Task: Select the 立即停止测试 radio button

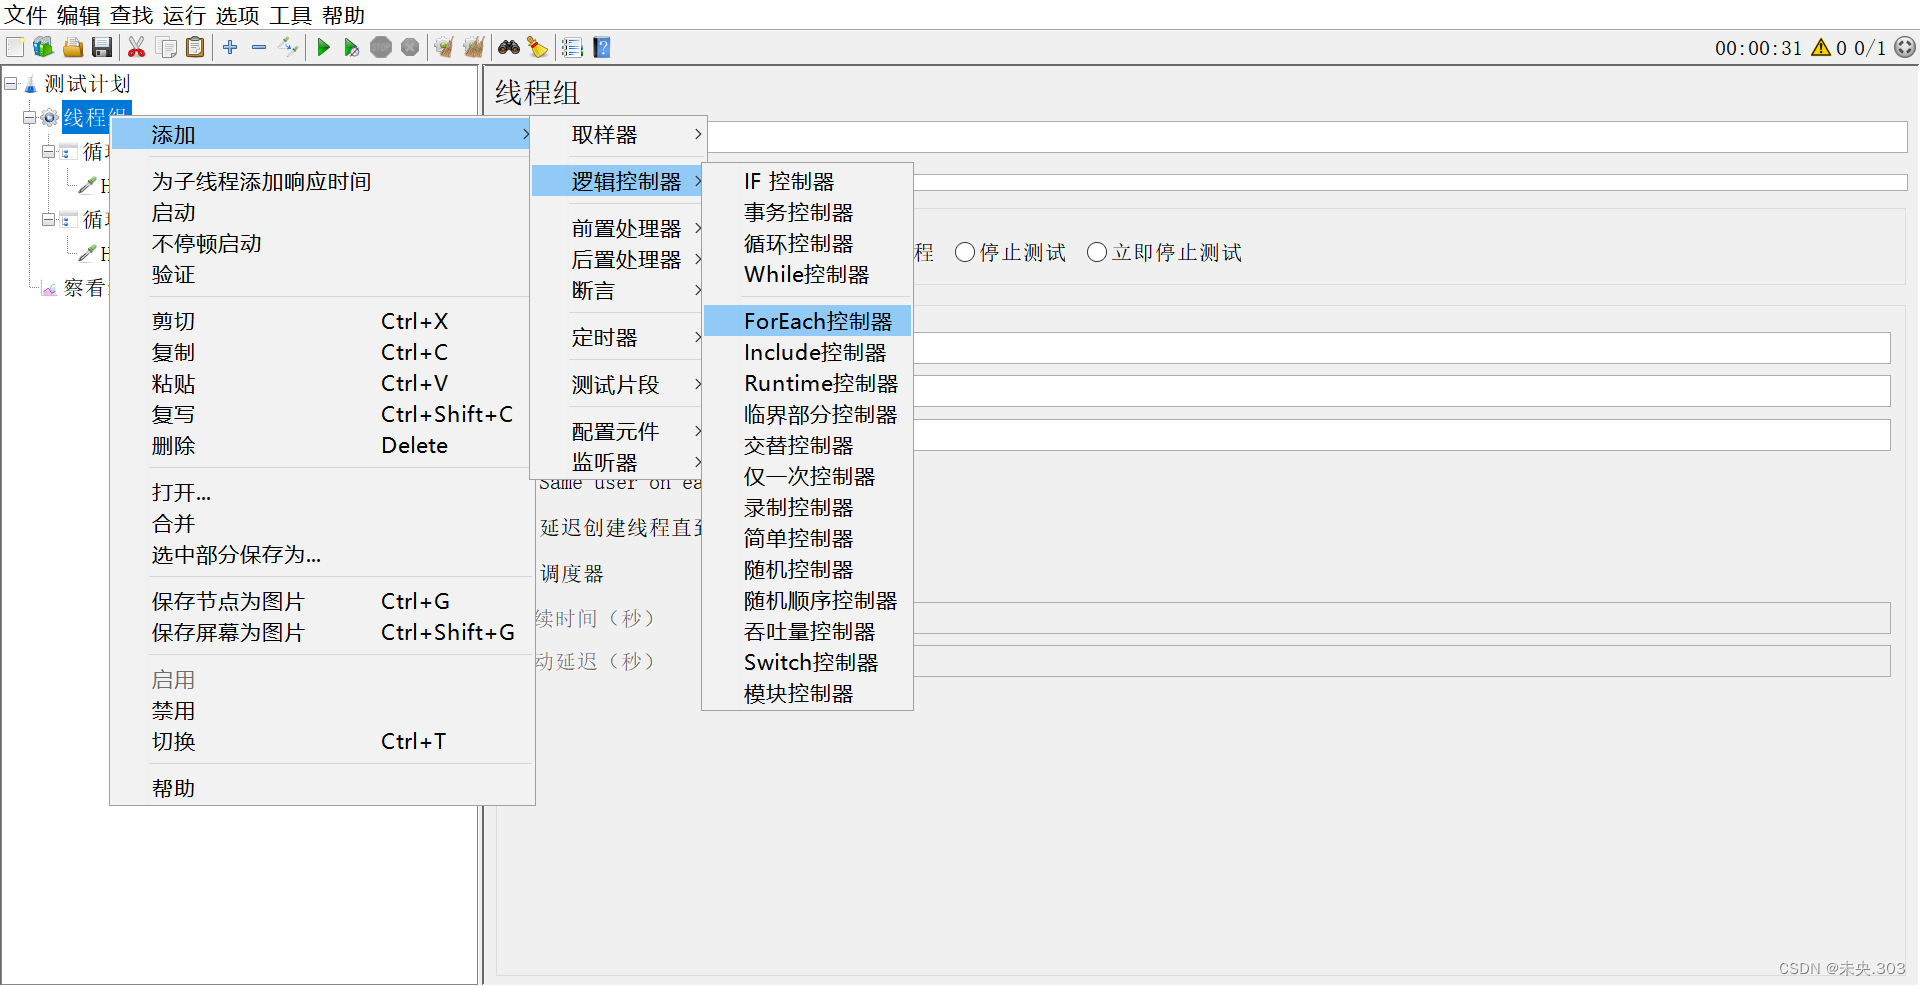Action: pyautogui.click(x=1097, y=252)
